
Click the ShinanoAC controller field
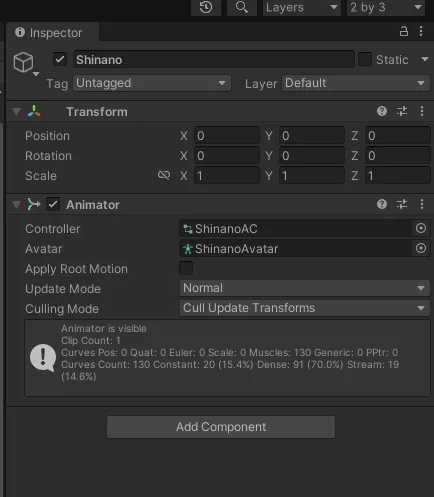pos(296,229)
